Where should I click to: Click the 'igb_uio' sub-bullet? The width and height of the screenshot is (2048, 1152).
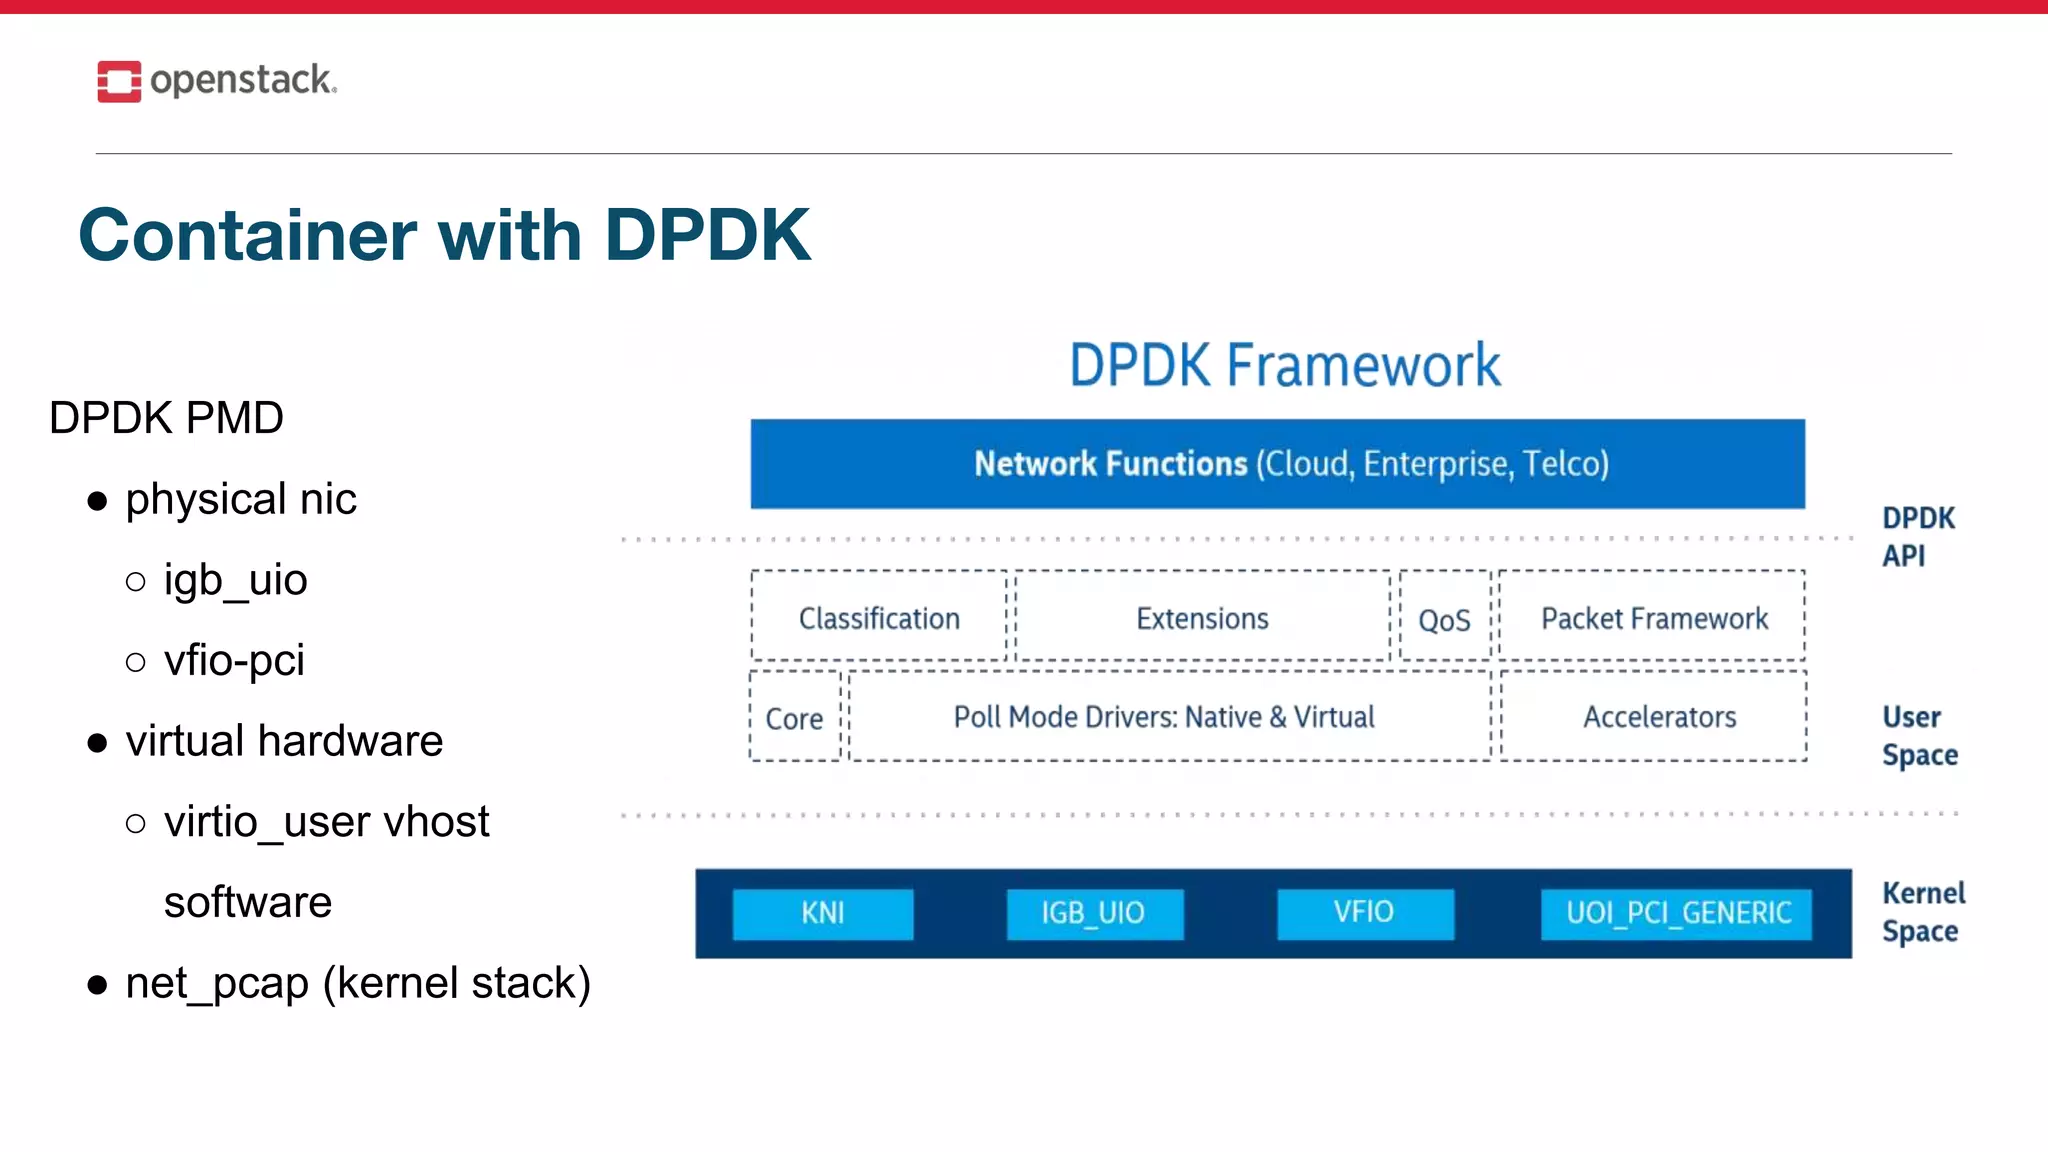235,580
